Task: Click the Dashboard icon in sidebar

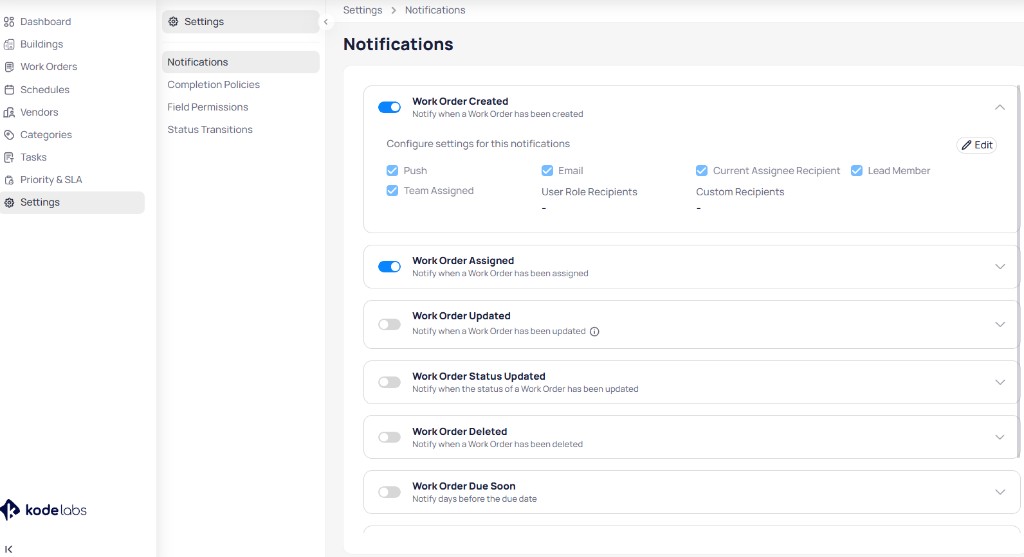Action: click(8, 22)
